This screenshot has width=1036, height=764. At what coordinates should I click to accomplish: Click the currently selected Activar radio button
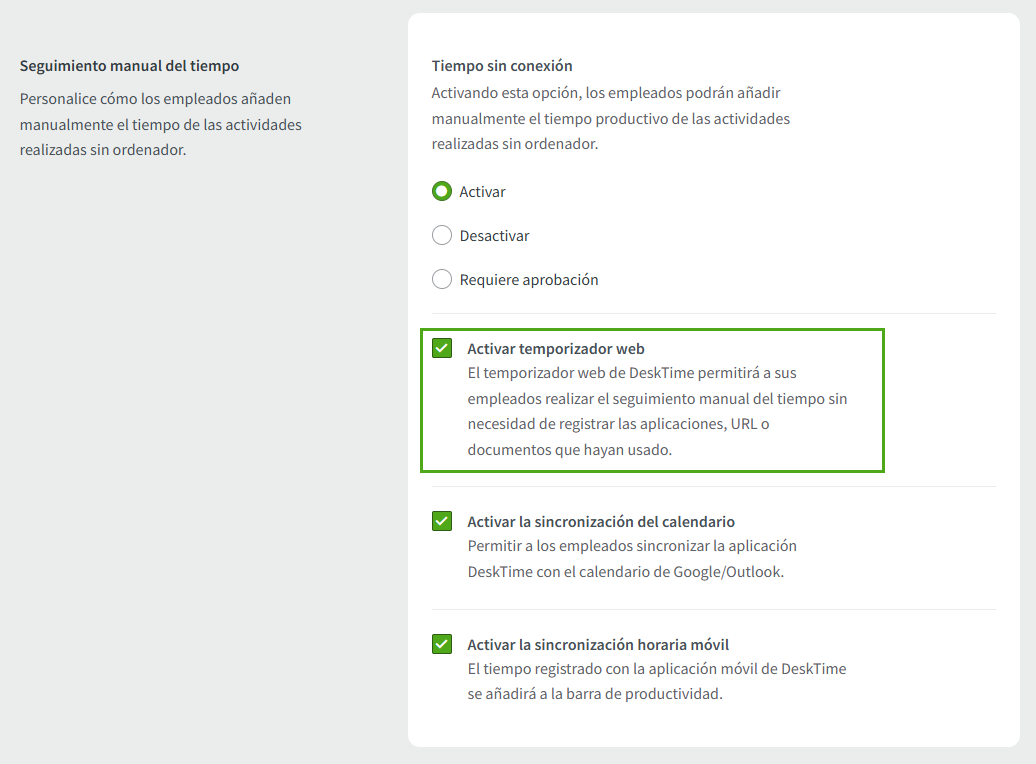[442, 191]
